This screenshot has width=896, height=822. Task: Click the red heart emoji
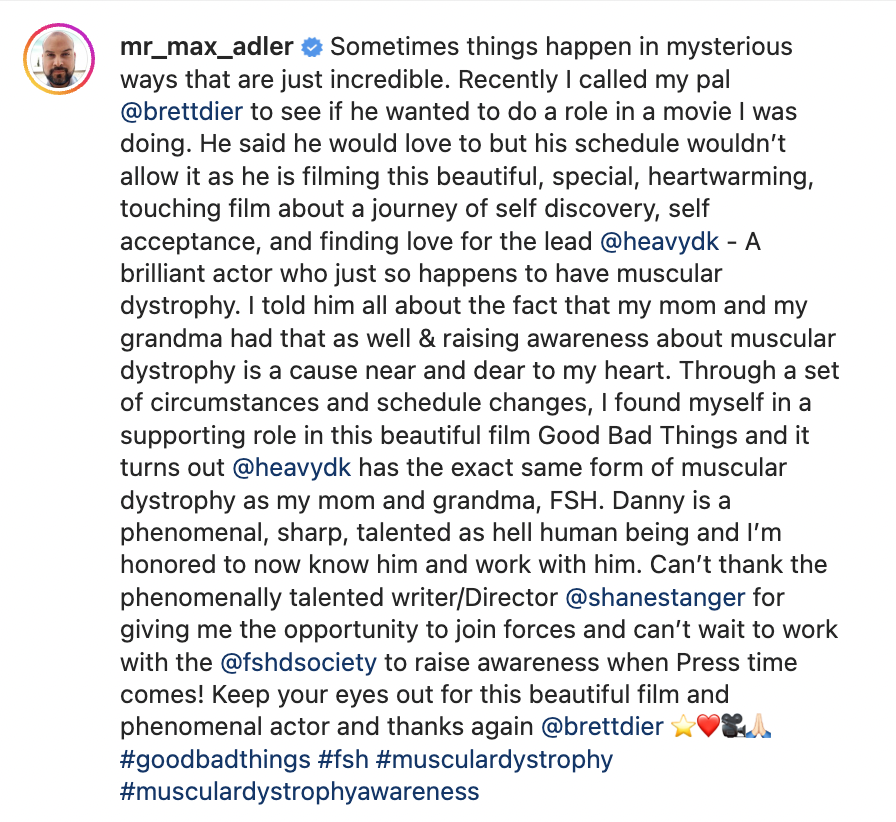pyautogui.click(x=709, y=727)
